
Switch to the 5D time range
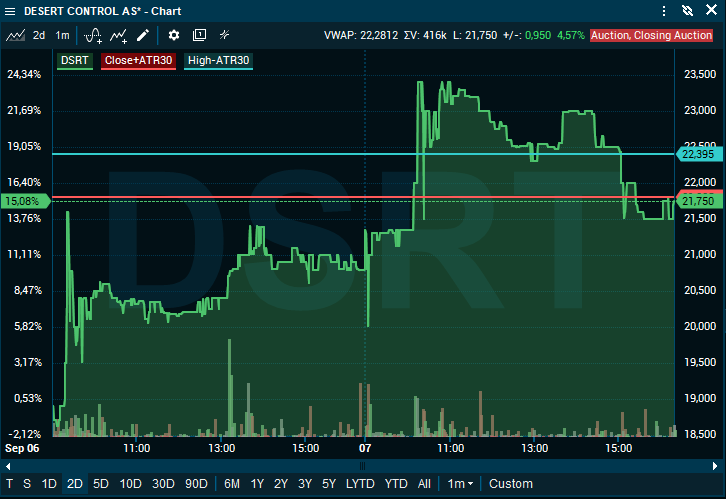click(x=101, y=484)
